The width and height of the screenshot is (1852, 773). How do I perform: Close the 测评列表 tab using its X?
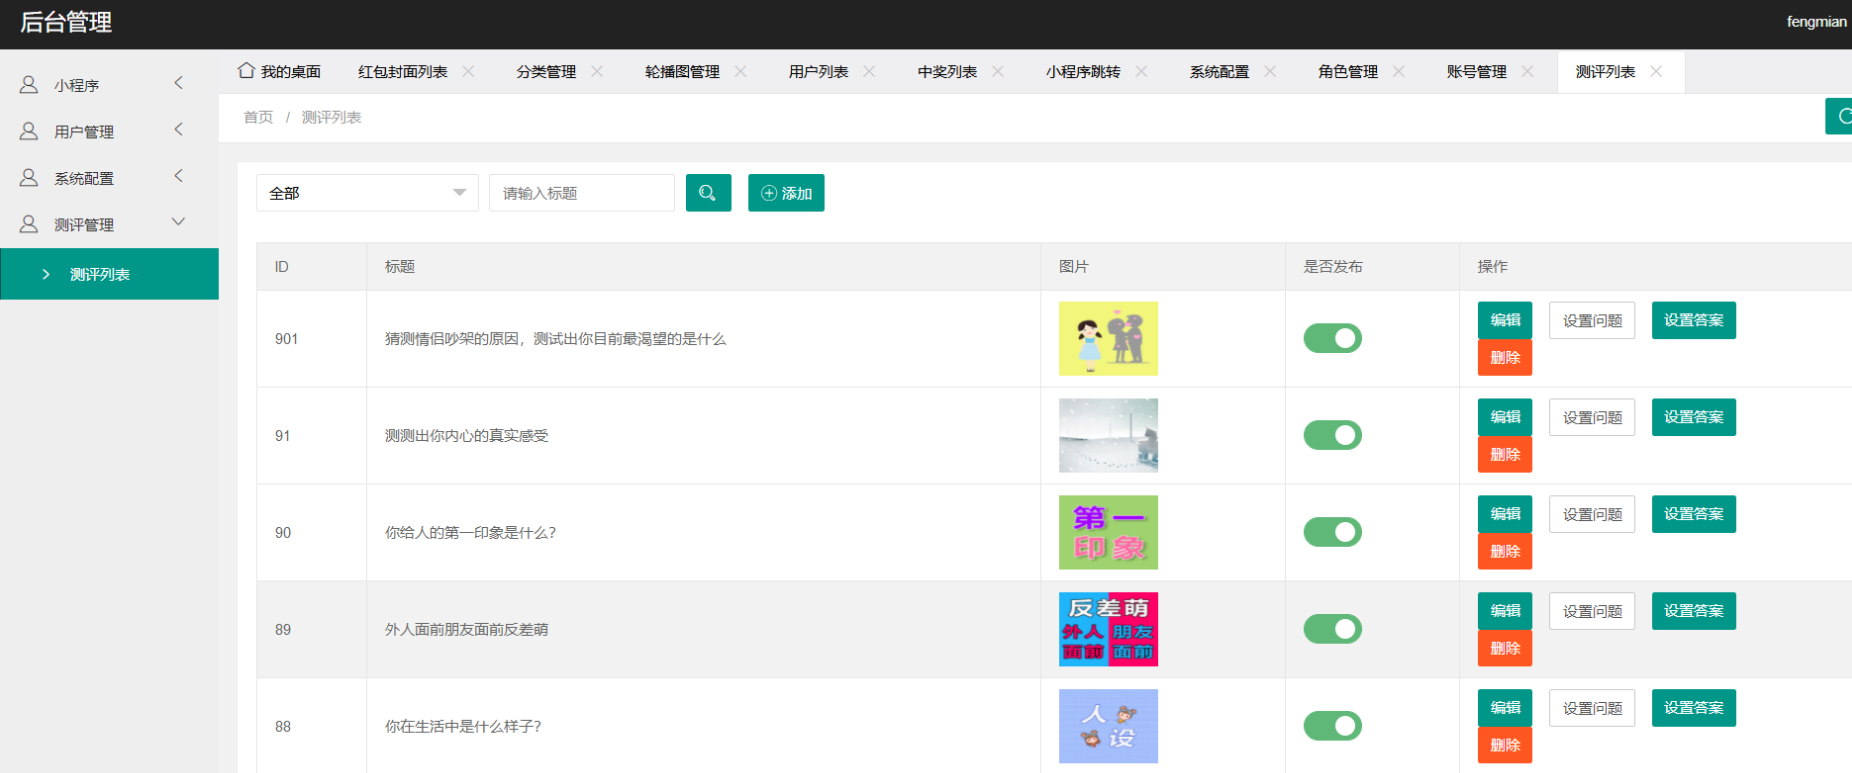[1656, 71]
